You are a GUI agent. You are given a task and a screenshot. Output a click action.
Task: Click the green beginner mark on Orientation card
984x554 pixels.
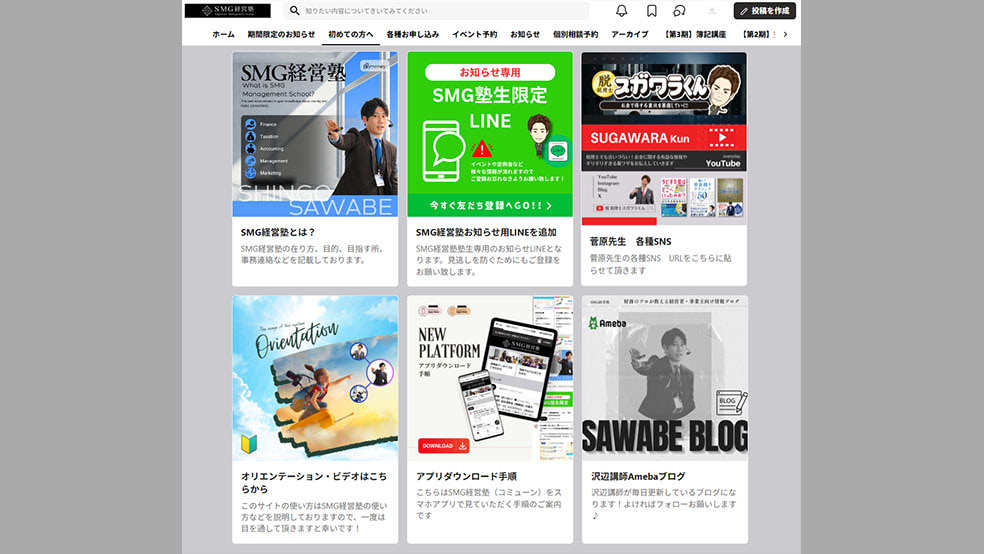tap(247, 444)
